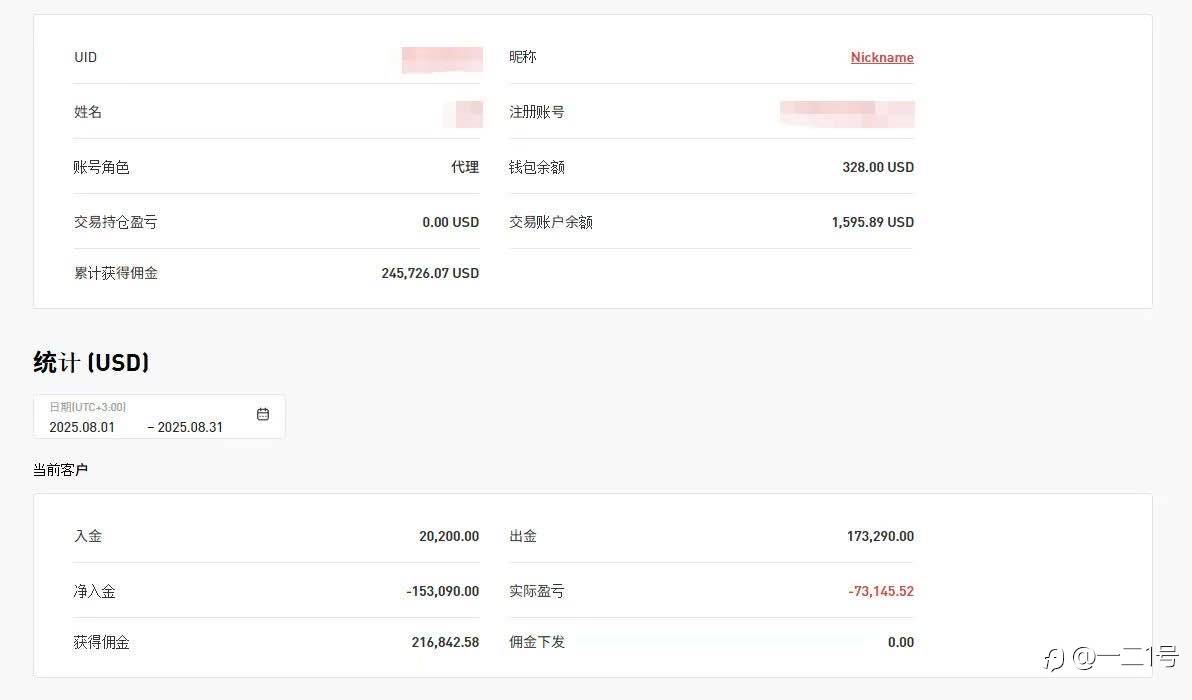
Task: Click the blurred 注册账号 value
Action: click(x=847, y=112)
